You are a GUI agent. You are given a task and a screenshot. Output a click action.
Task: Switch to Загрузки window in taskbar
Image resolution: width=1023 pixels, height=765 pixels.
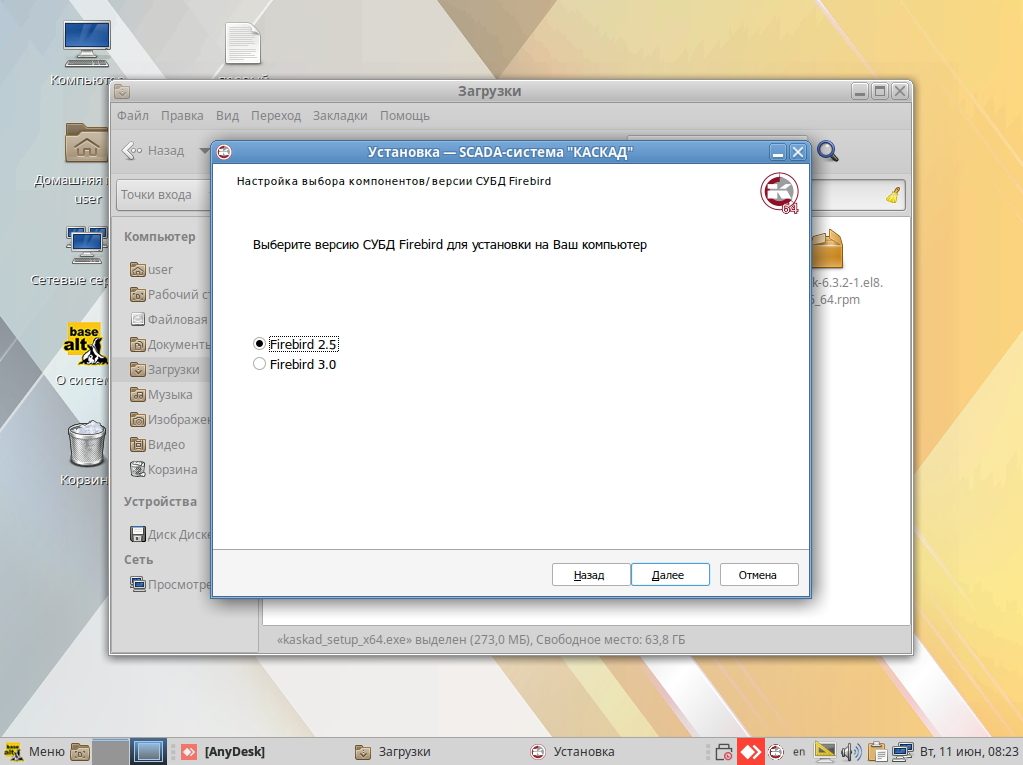(393, 751)
